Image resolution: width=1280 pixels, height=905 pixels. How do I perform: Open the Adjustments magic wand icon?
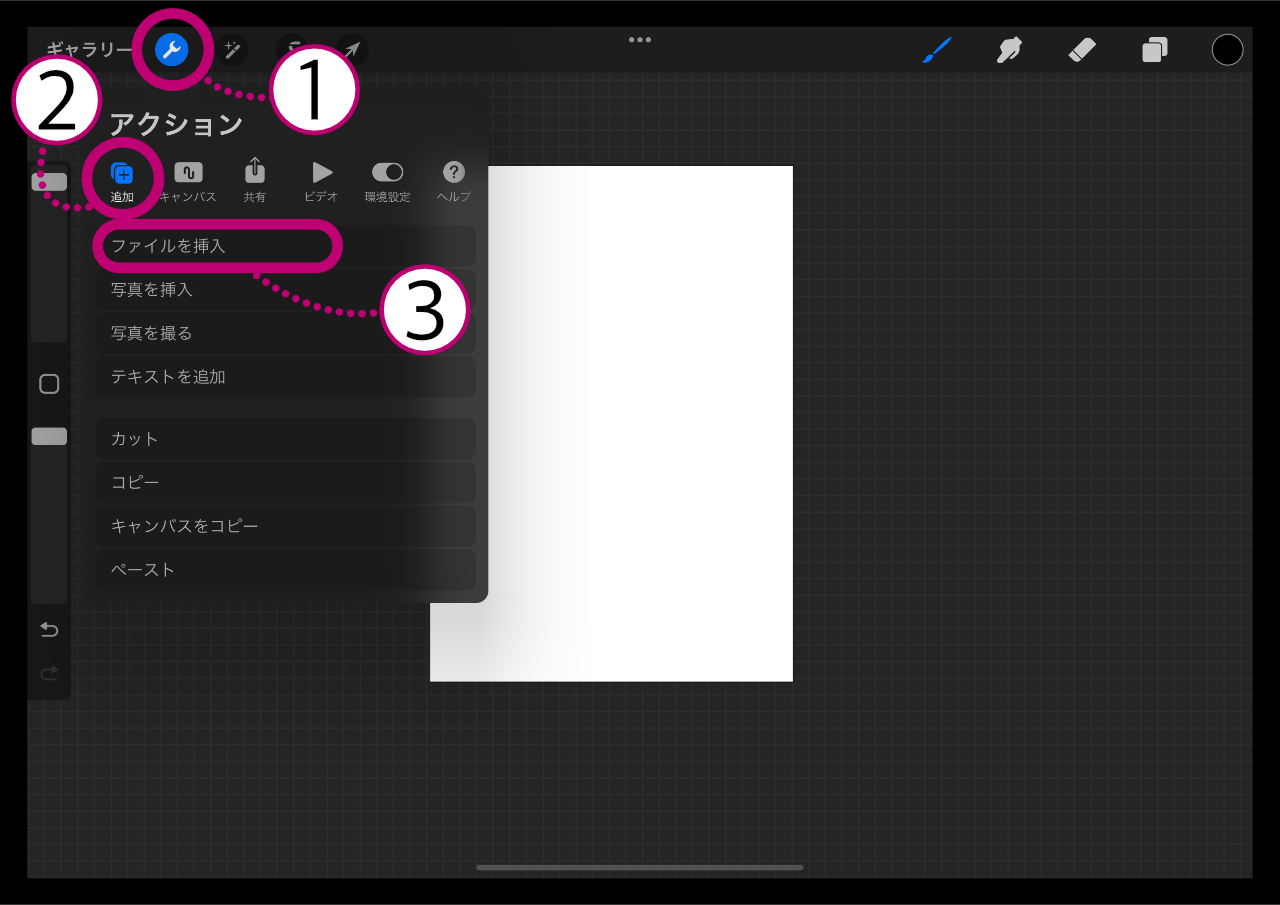pos(232,50)
